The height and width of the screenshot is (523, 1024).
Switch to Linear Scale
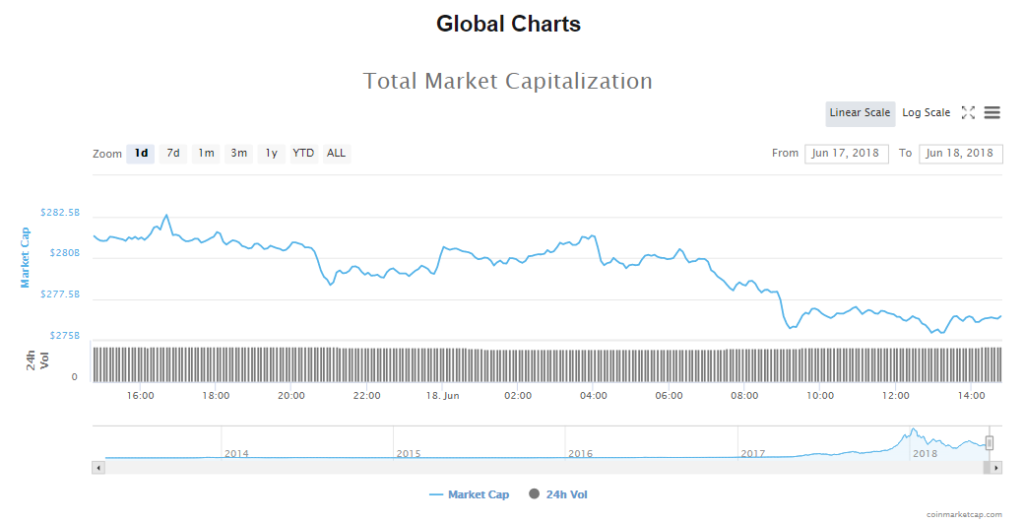pos(859,113)
